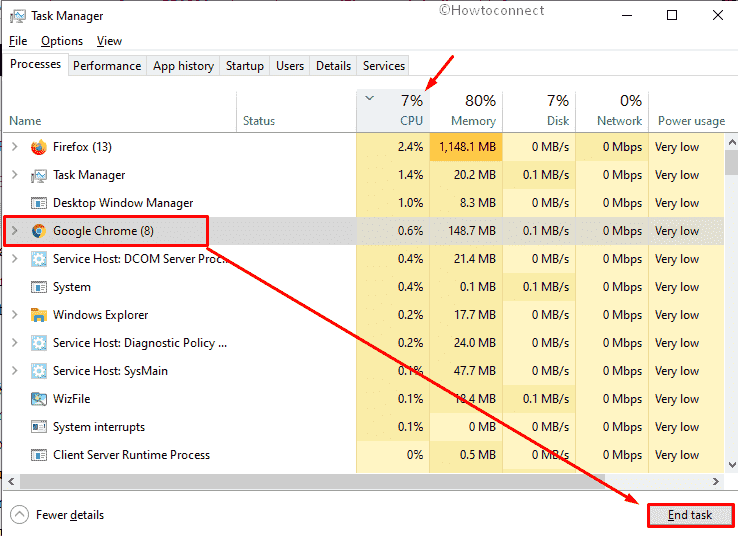Viewport: 738px width, 536px height.
Task: Sort by the Disk column header
Action: pyautogui.click(x=539, y=112)
